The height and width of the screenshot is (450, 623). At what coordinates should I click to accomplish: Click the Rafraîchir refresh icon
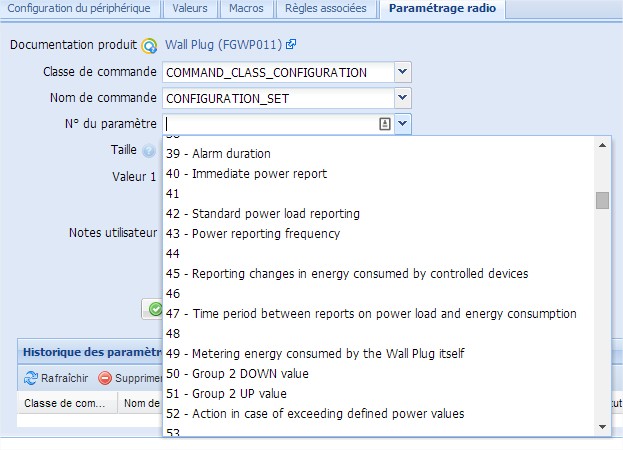[x=31, y=378]
